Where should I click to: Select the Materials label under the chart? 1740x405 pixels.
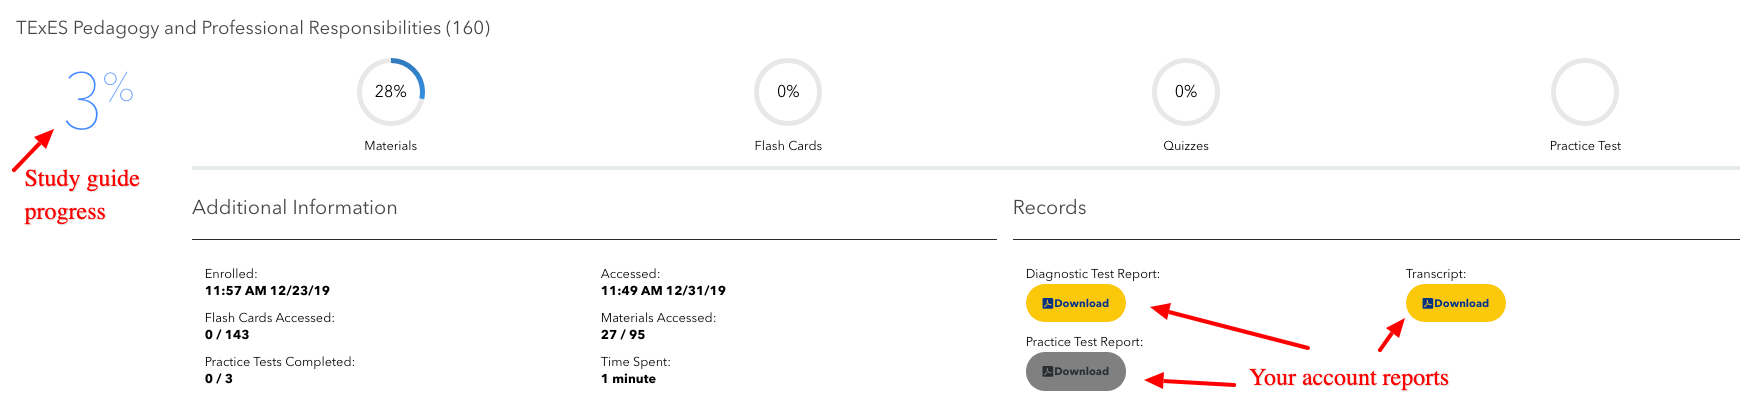coord(390,146)
